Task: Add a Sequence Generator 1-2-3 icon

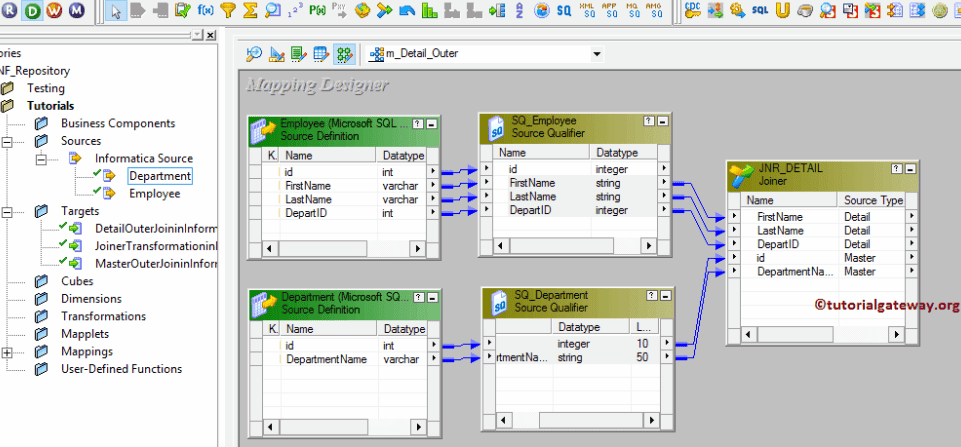Action: pyautogui.click(x=295, y=10)
